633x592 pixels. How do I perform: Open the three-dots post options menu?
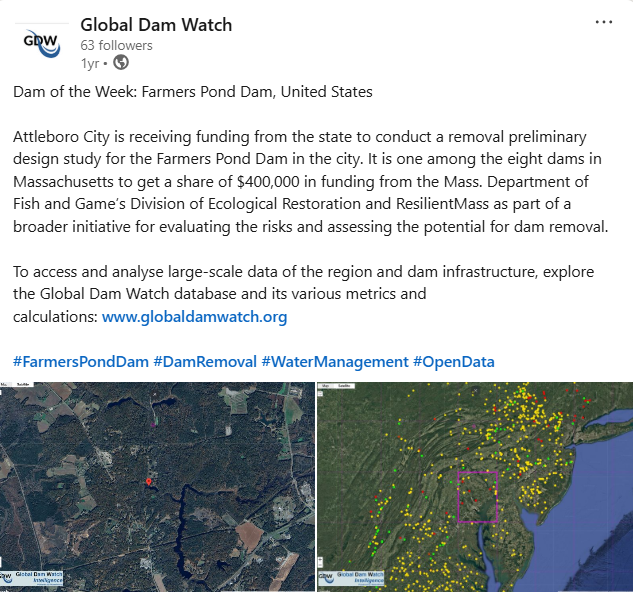point(603,23)
